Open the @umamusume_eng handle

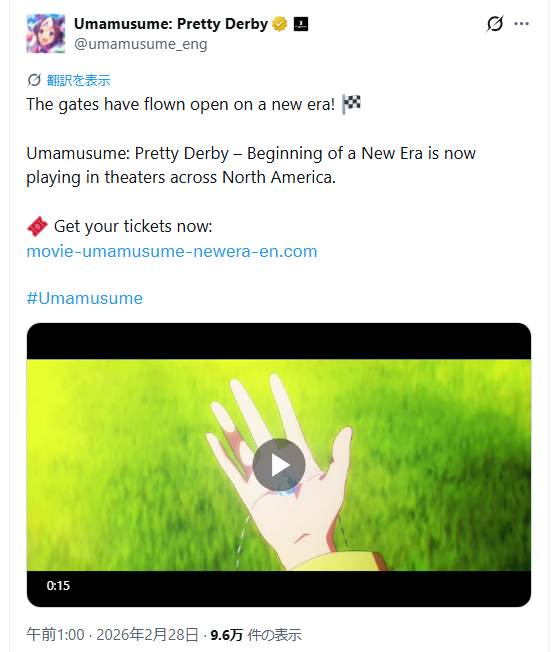coord(141,44)
